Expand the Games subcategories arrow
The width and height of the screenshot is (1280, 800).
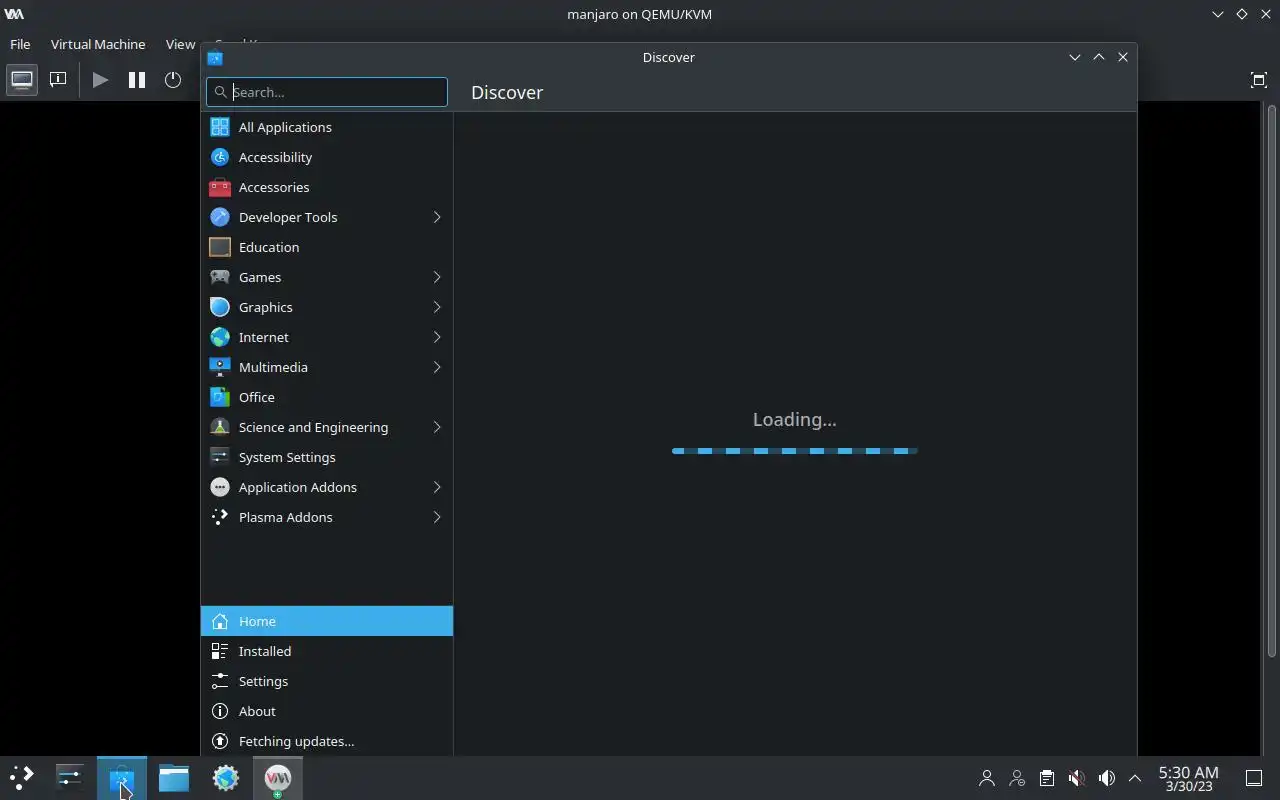point(437,277)
